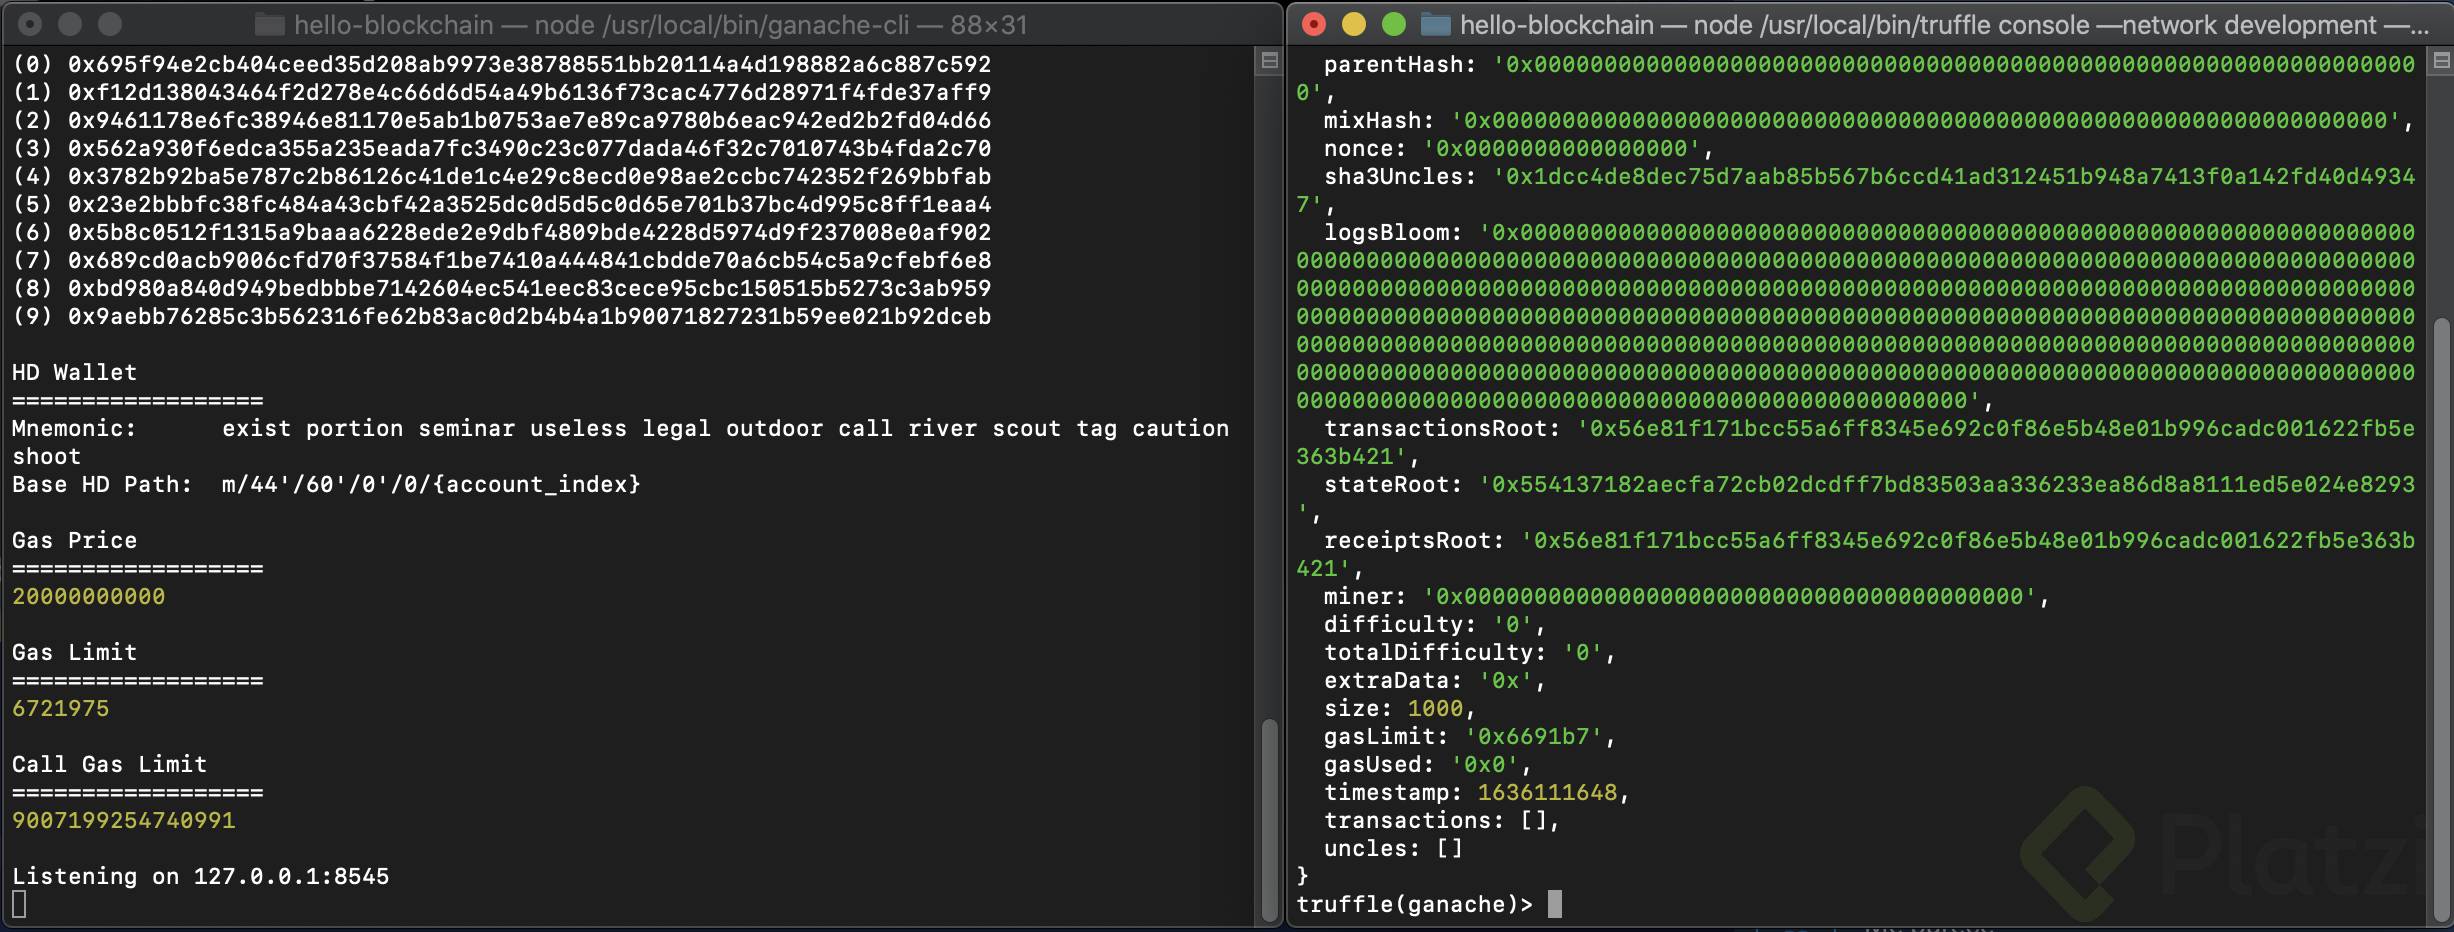
Task: Click the red close button on the truffle window
Action: point(1312,22)
